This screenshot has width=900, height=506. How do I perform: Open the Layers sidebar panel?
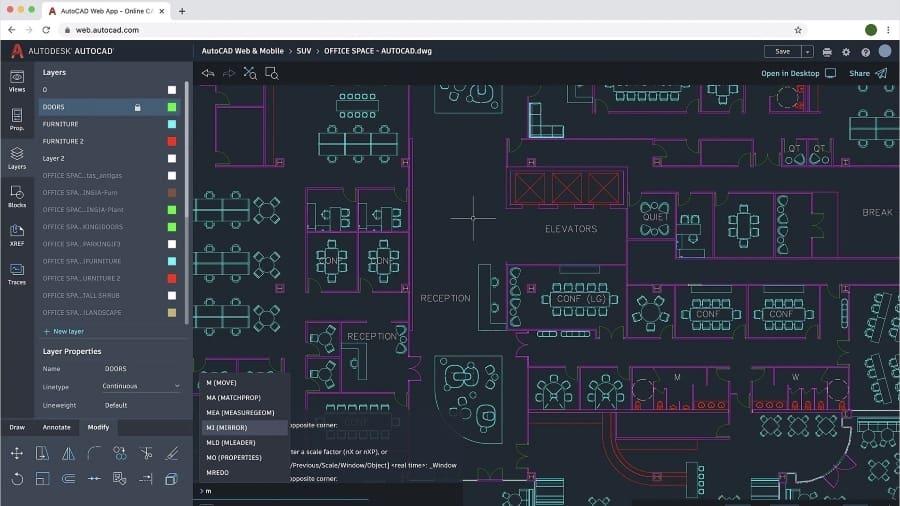(x=17, y=158)
